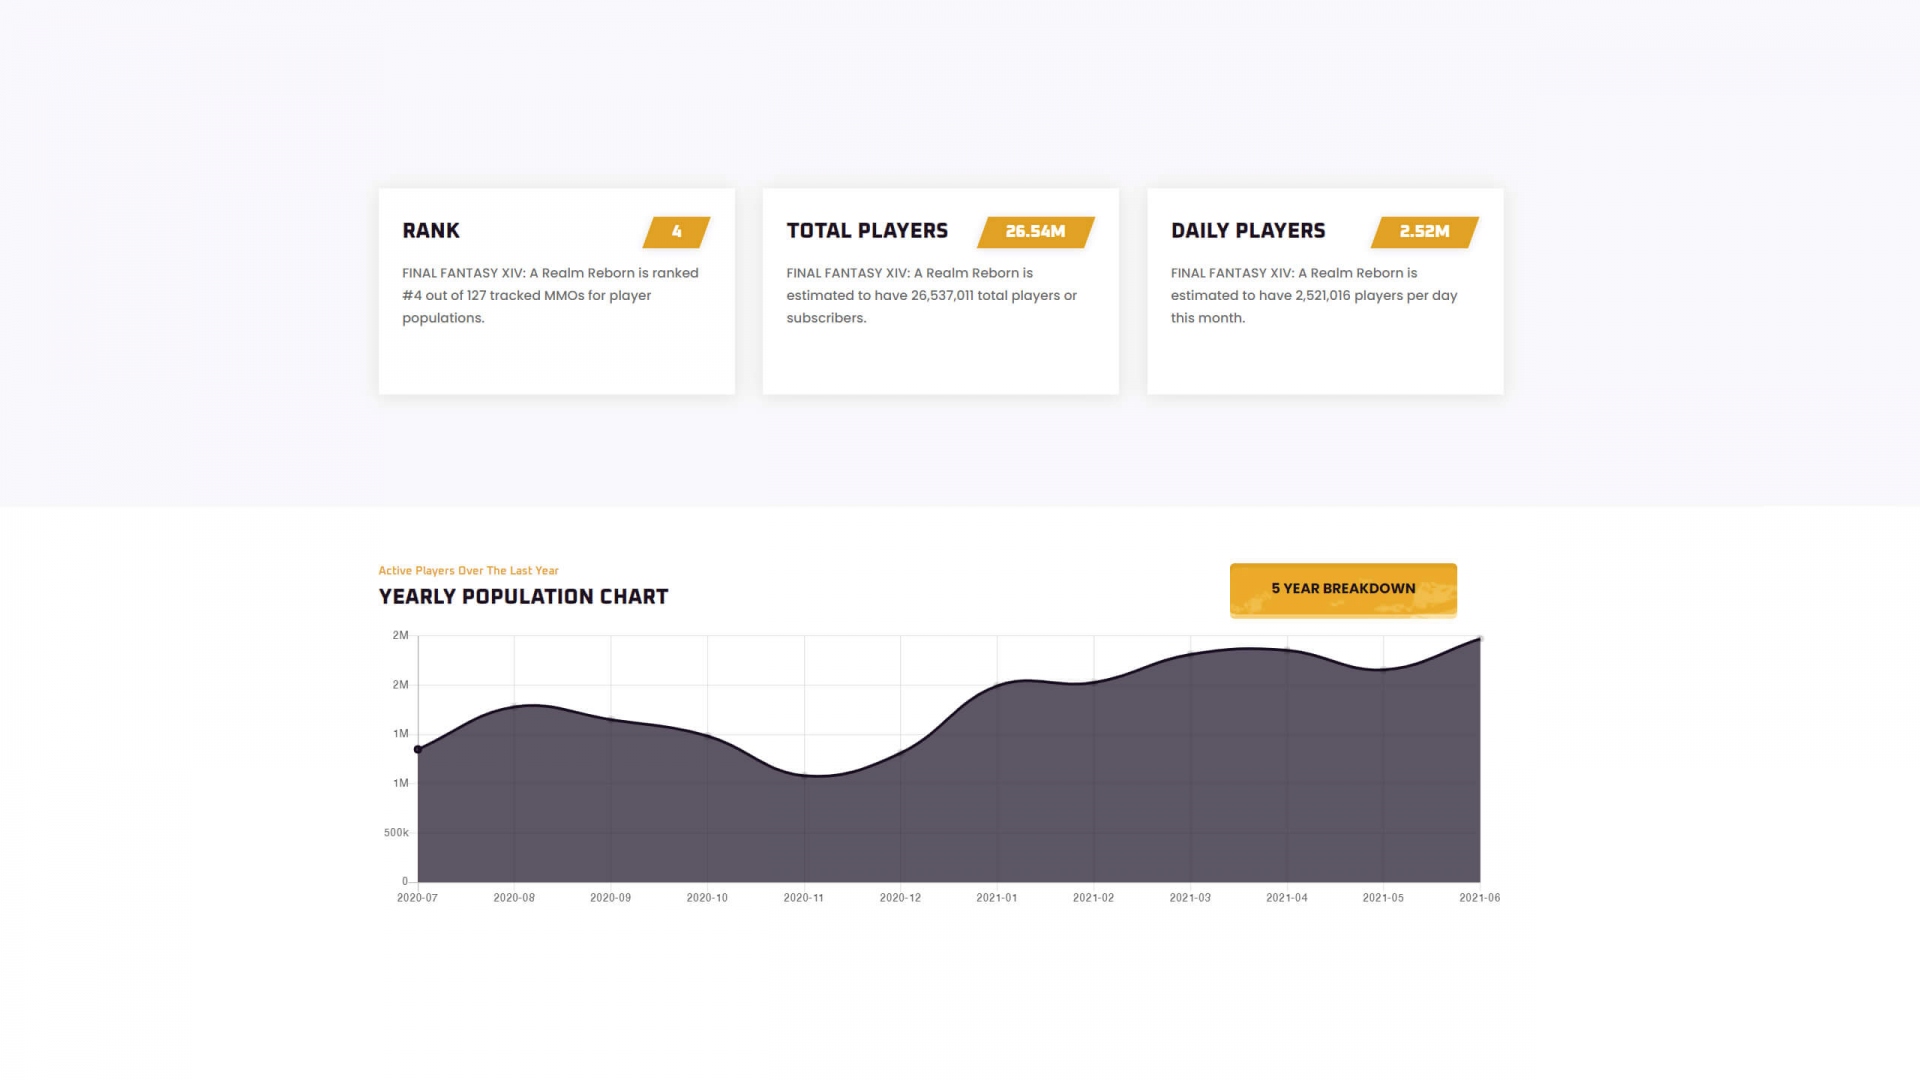The width and height of the screenshot is (1920, 1080).
Task: Click the 2021-02 x-axis label
Action: 1093,898
